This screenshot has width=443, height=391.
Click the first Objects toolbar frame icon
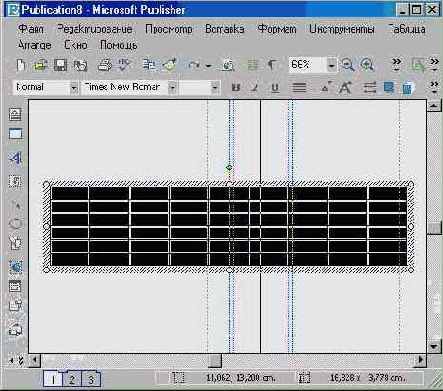click(x=15, y=114)
